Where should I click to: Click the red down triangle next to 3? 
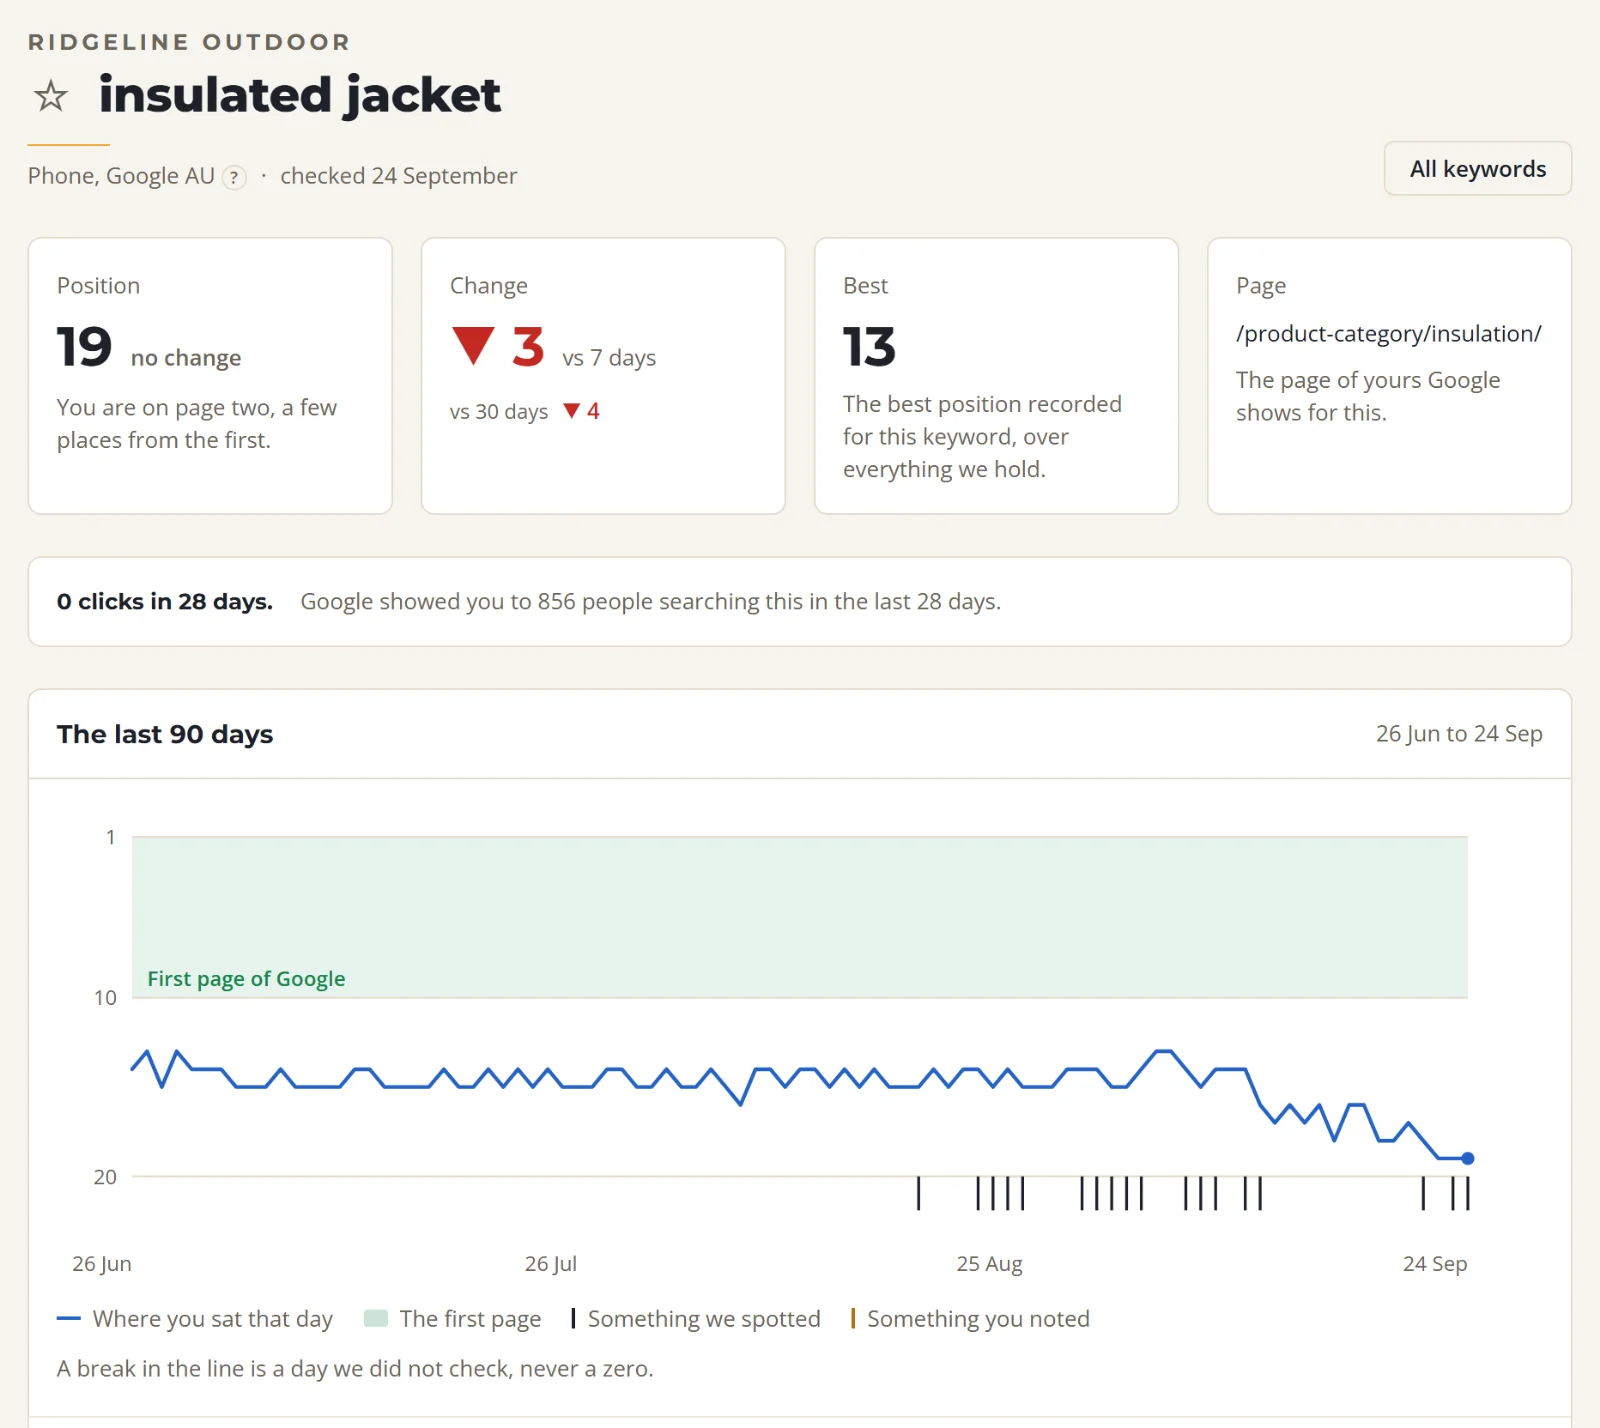point(473,346)
